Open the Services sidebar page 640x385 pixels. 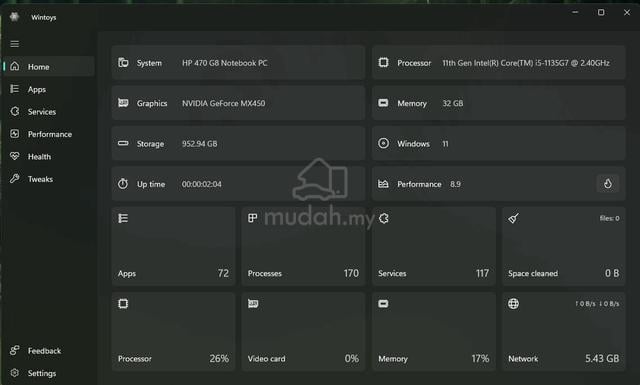[x=49, y=111]
